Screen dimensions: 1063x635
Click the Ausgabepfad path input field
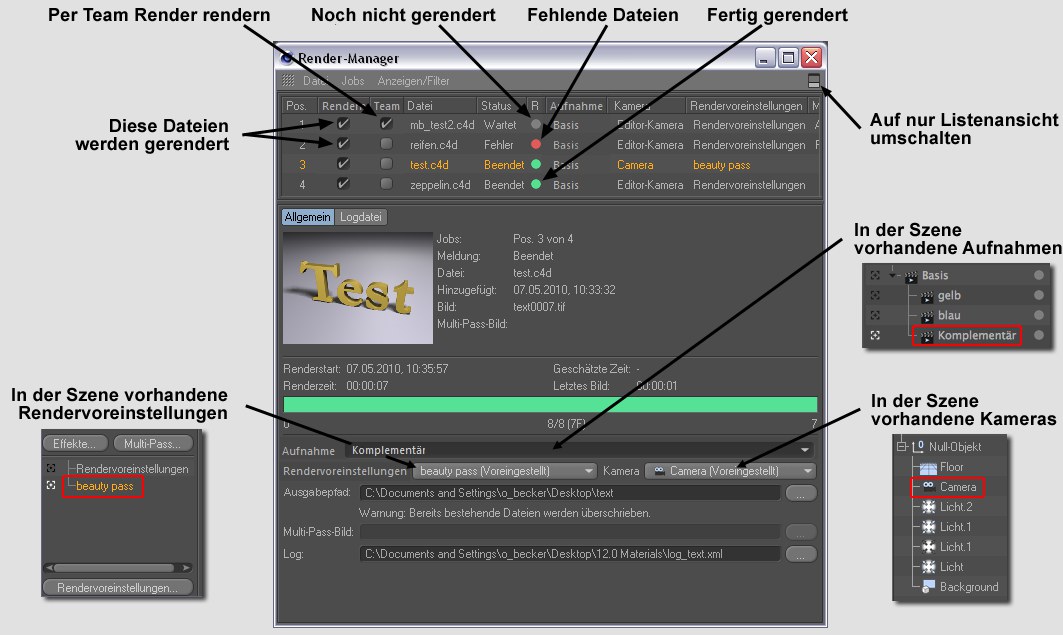[x=569, y=493]
